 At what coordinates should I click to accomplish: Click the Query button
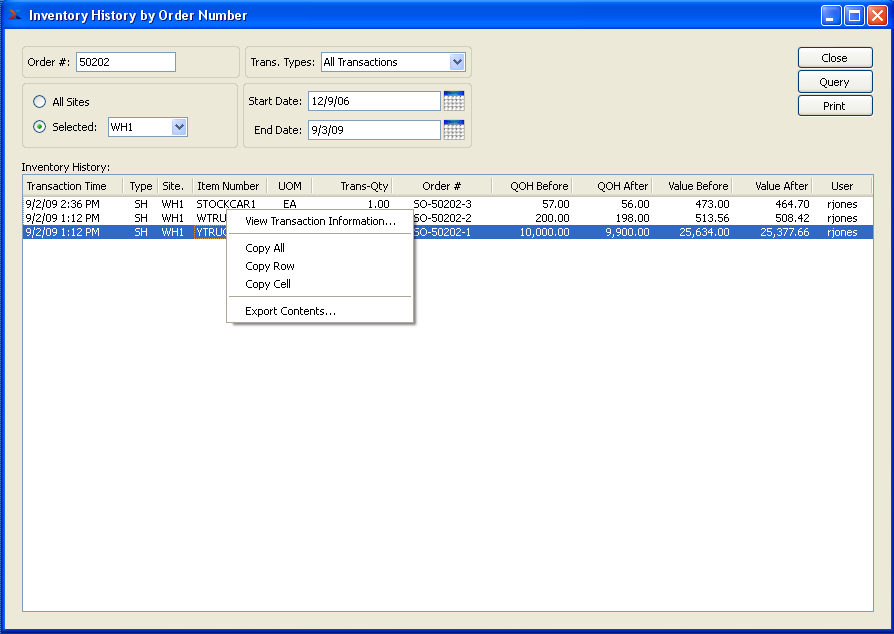pyautogui.click(x=835, y=82)
